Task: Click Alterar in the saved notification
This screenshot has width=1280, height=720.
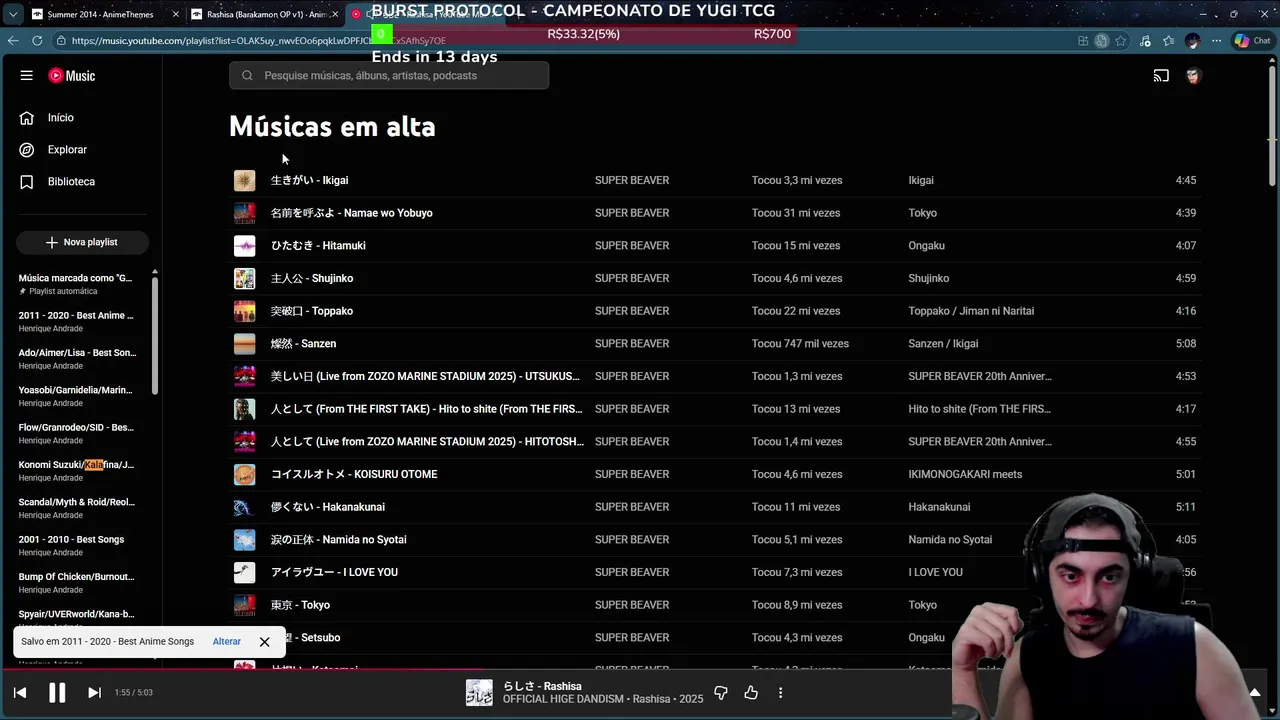Action: [x=227, y=641]
